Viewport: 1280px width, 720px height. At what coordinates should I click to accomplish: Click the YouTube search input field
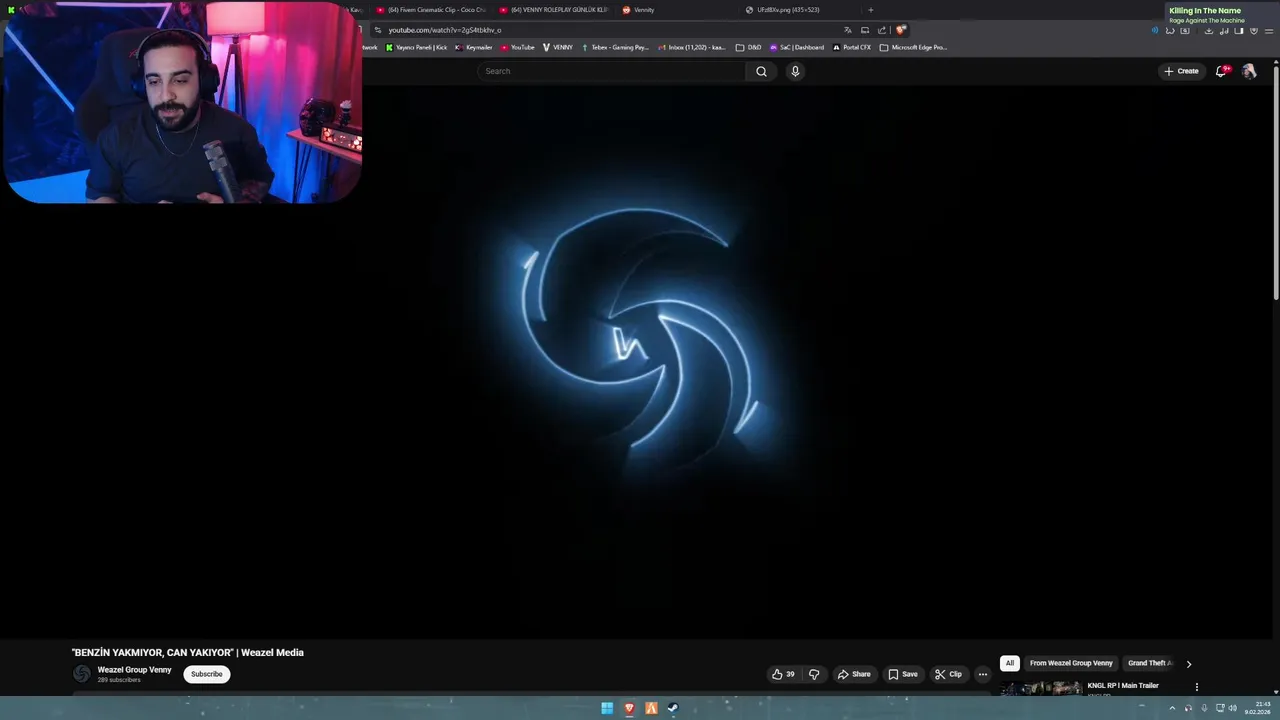611,71
